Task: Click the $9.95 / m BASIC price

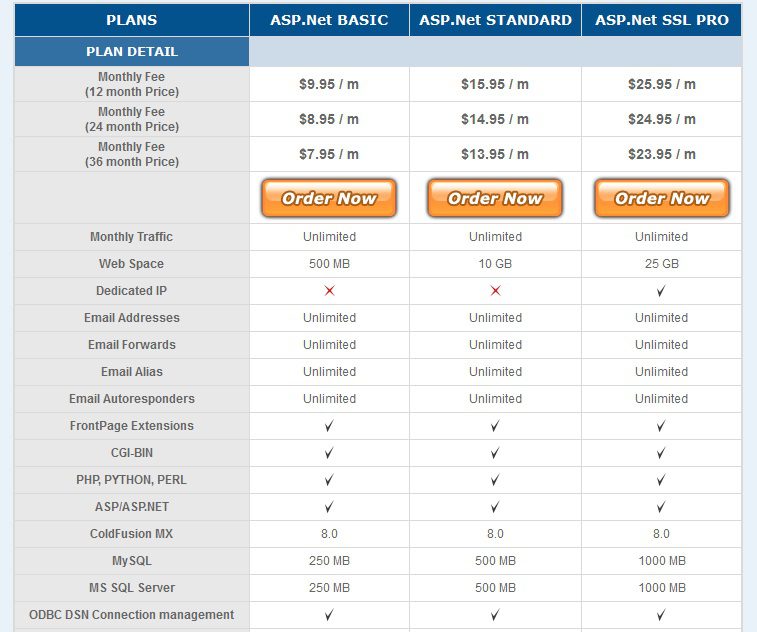Action: point(329,84)
